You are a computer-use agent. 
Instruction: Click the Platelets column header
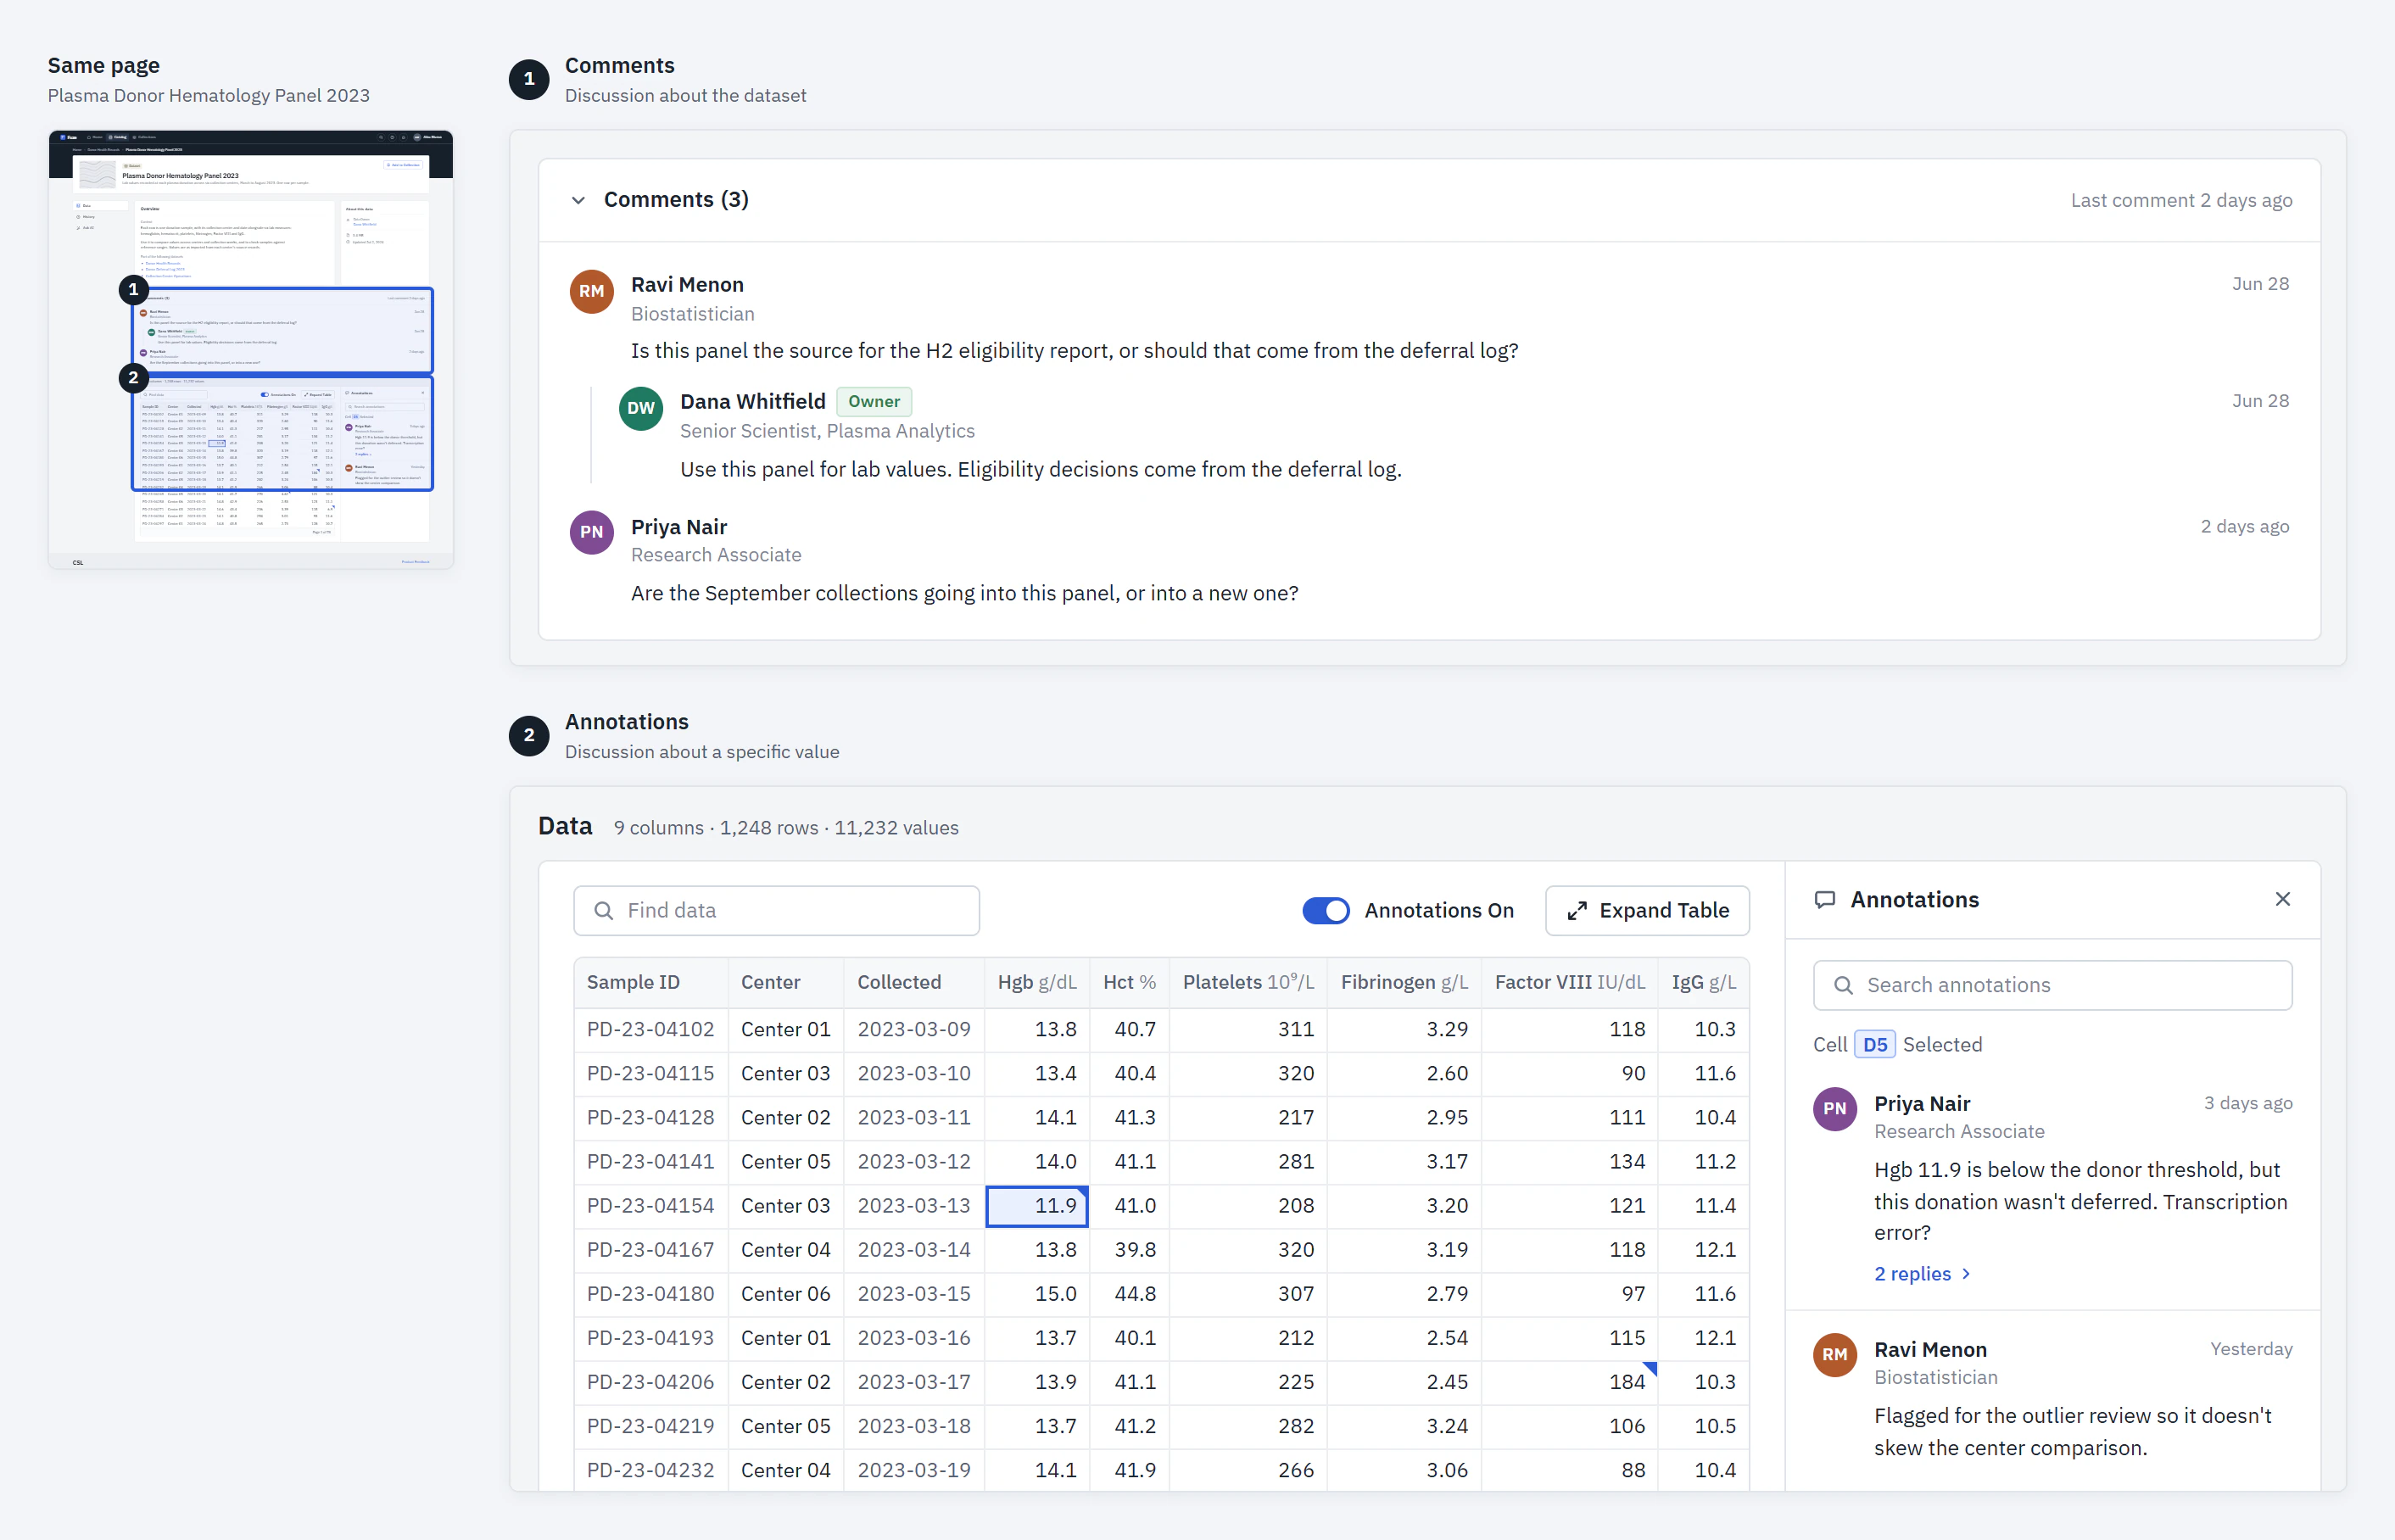coord(1248,982)
